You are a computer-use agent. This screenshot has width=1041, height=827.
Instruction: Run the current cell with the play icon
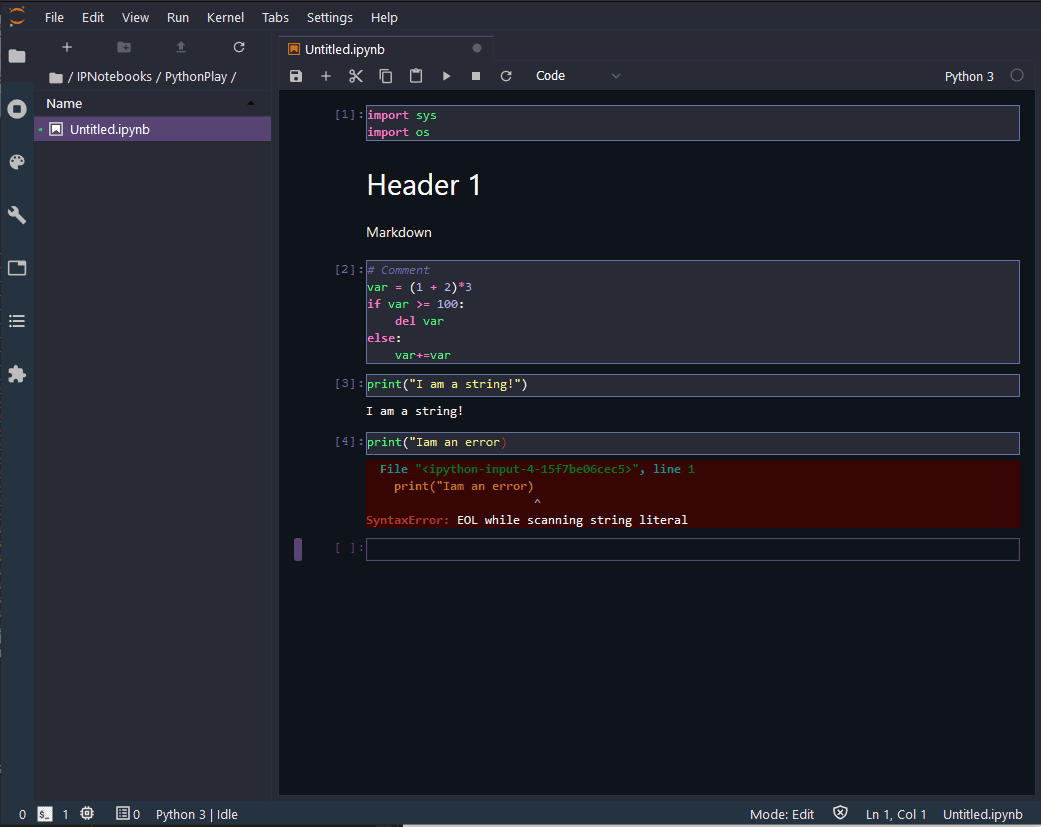click(x=446, y=75)
